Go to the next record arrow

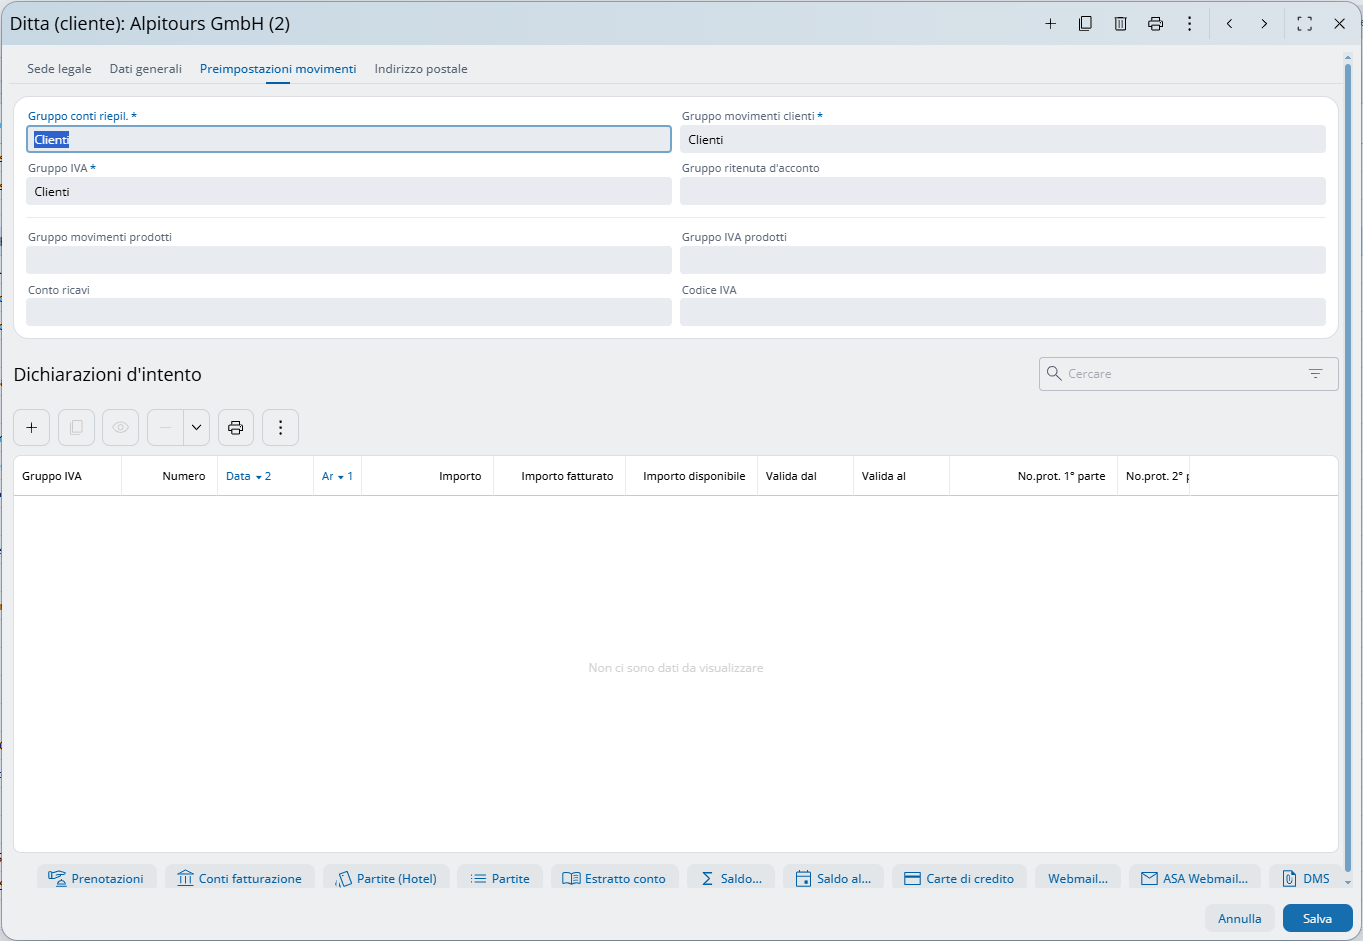click(1264, 24)
